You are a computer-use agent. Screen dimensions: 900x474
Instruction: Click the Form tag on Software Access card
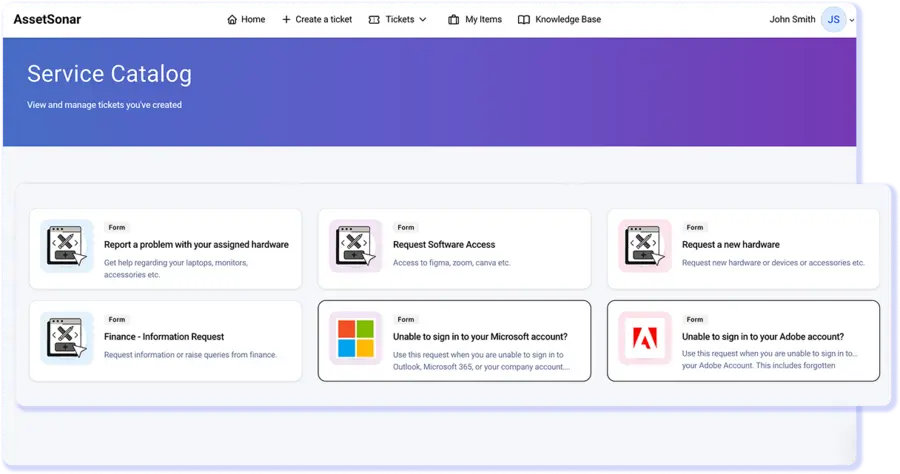coord(406,227)
